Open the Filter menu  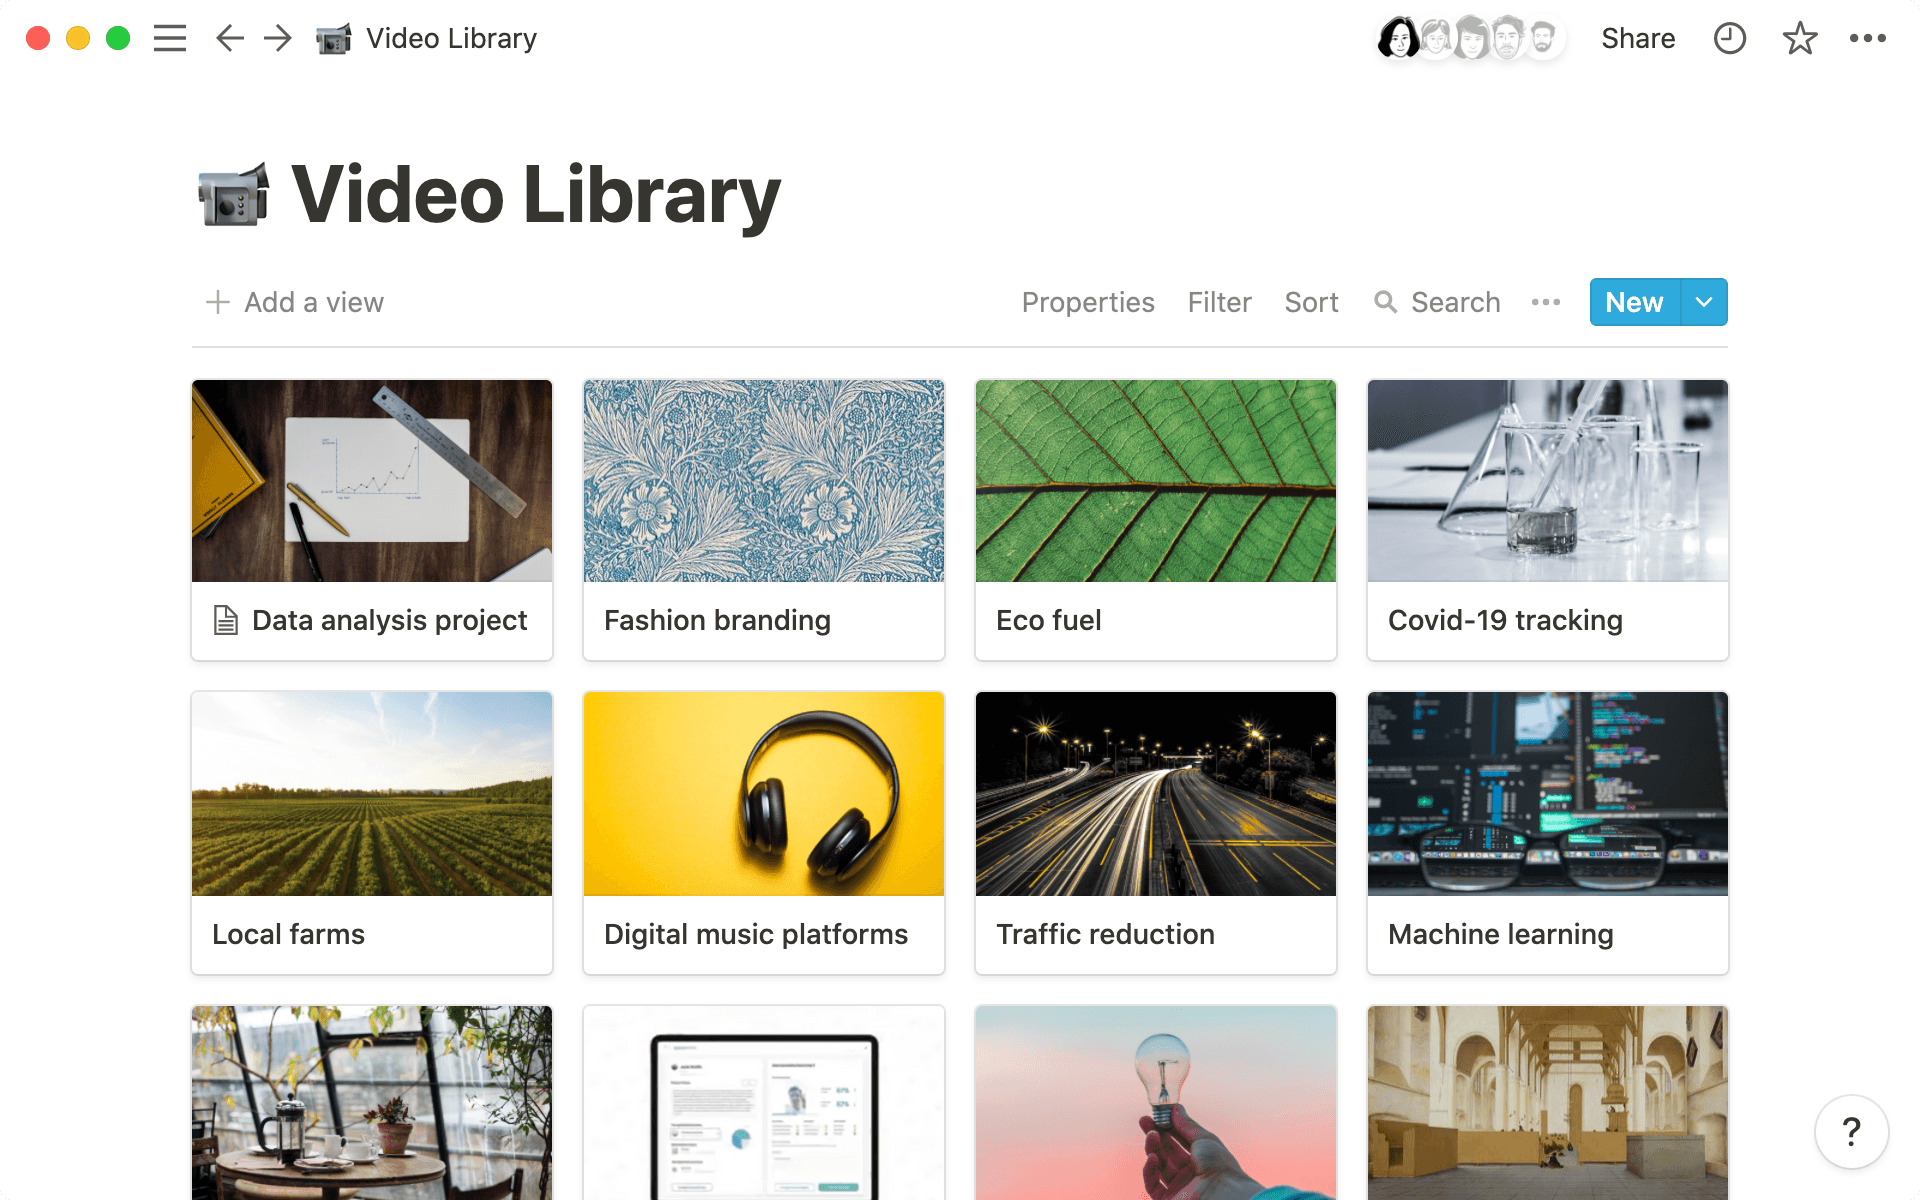(1219, 302)
